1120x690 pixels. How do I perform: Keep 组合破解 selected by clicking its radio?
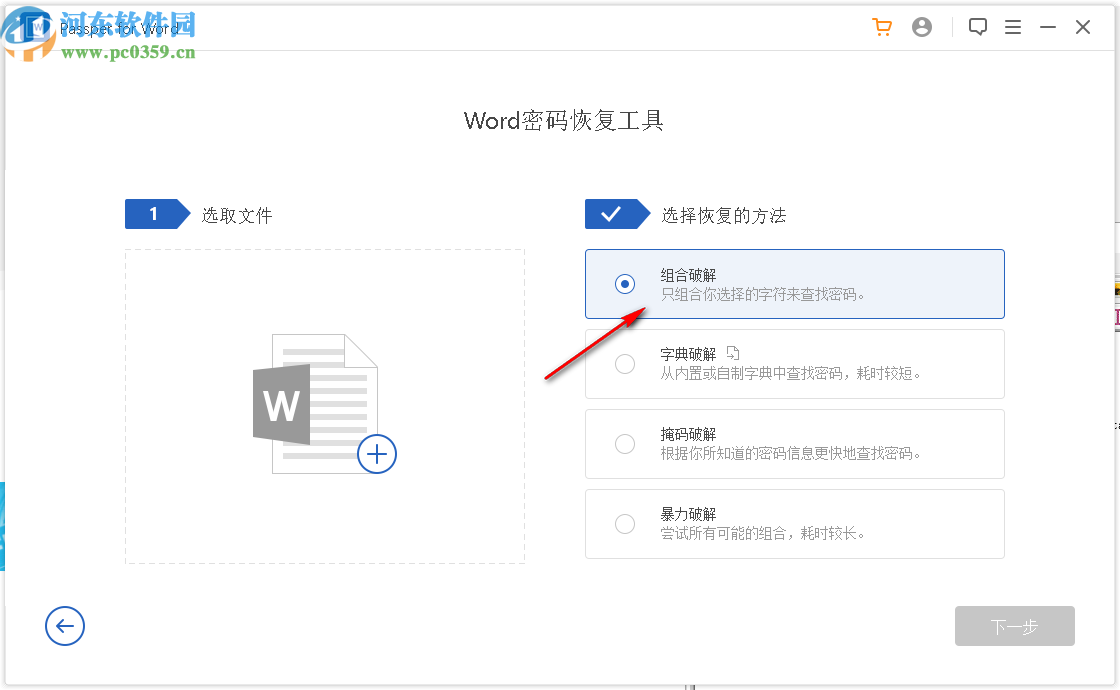click(x=625, y=283)
